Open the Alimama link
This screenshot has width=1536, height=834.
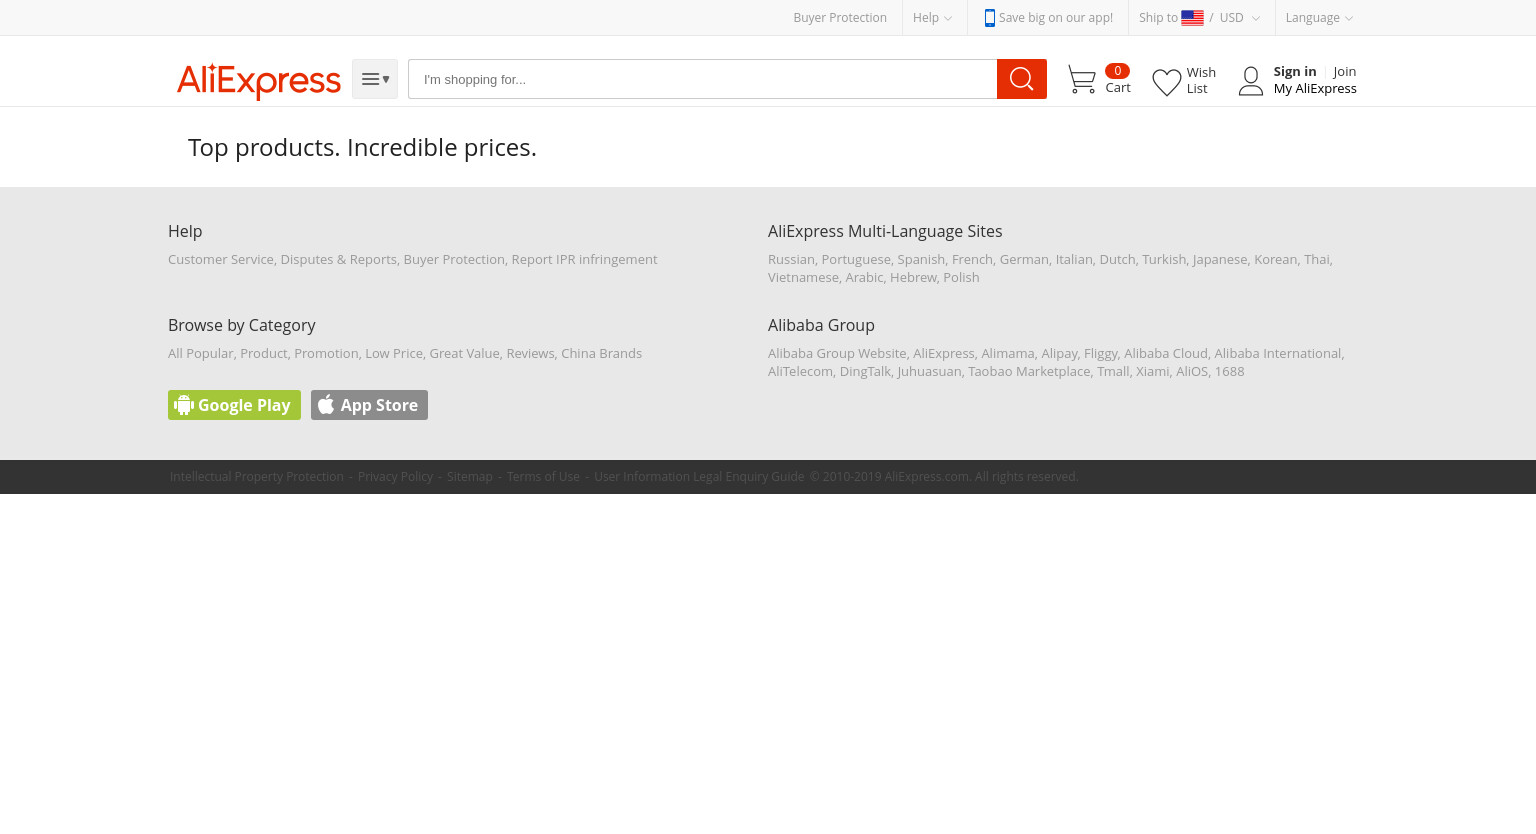click(1007, 353)
